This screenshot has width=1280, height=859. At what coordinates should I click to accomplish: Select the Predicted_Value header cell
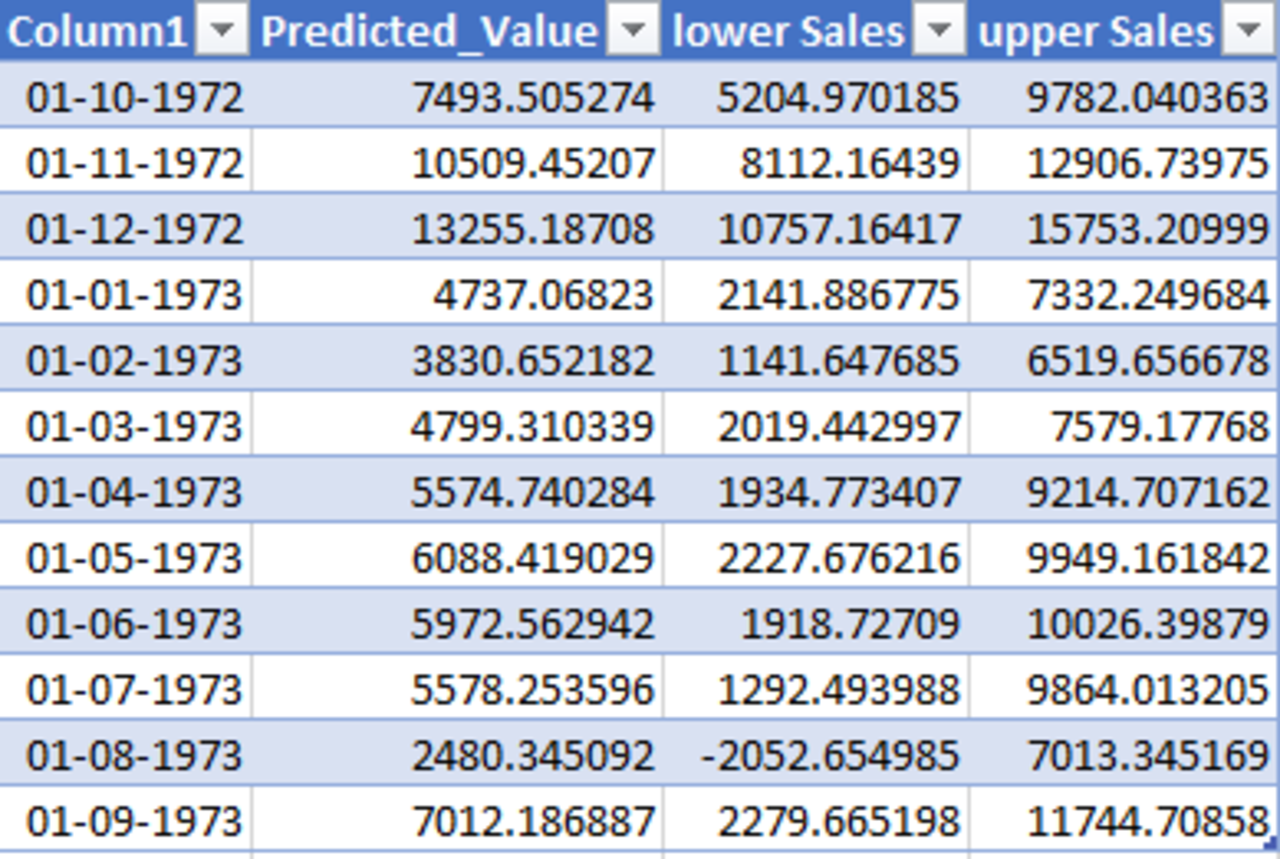coord(430,33)
